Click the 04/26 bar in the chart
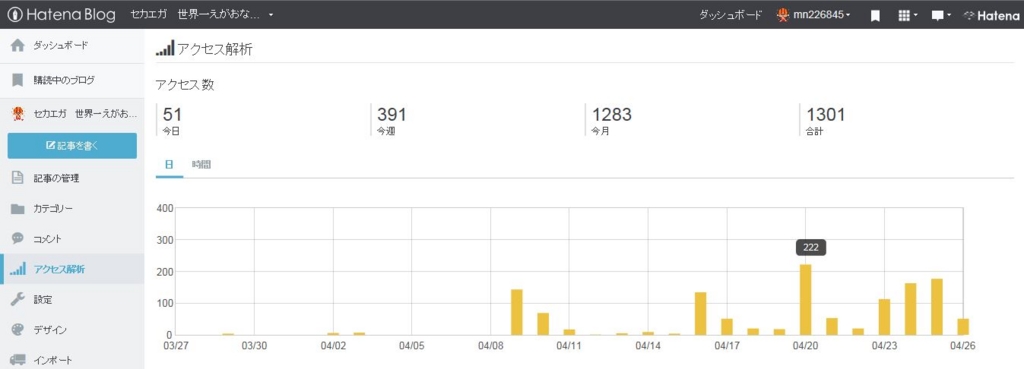The height and width of the screenshot is (369, 1024). [963, 327]
